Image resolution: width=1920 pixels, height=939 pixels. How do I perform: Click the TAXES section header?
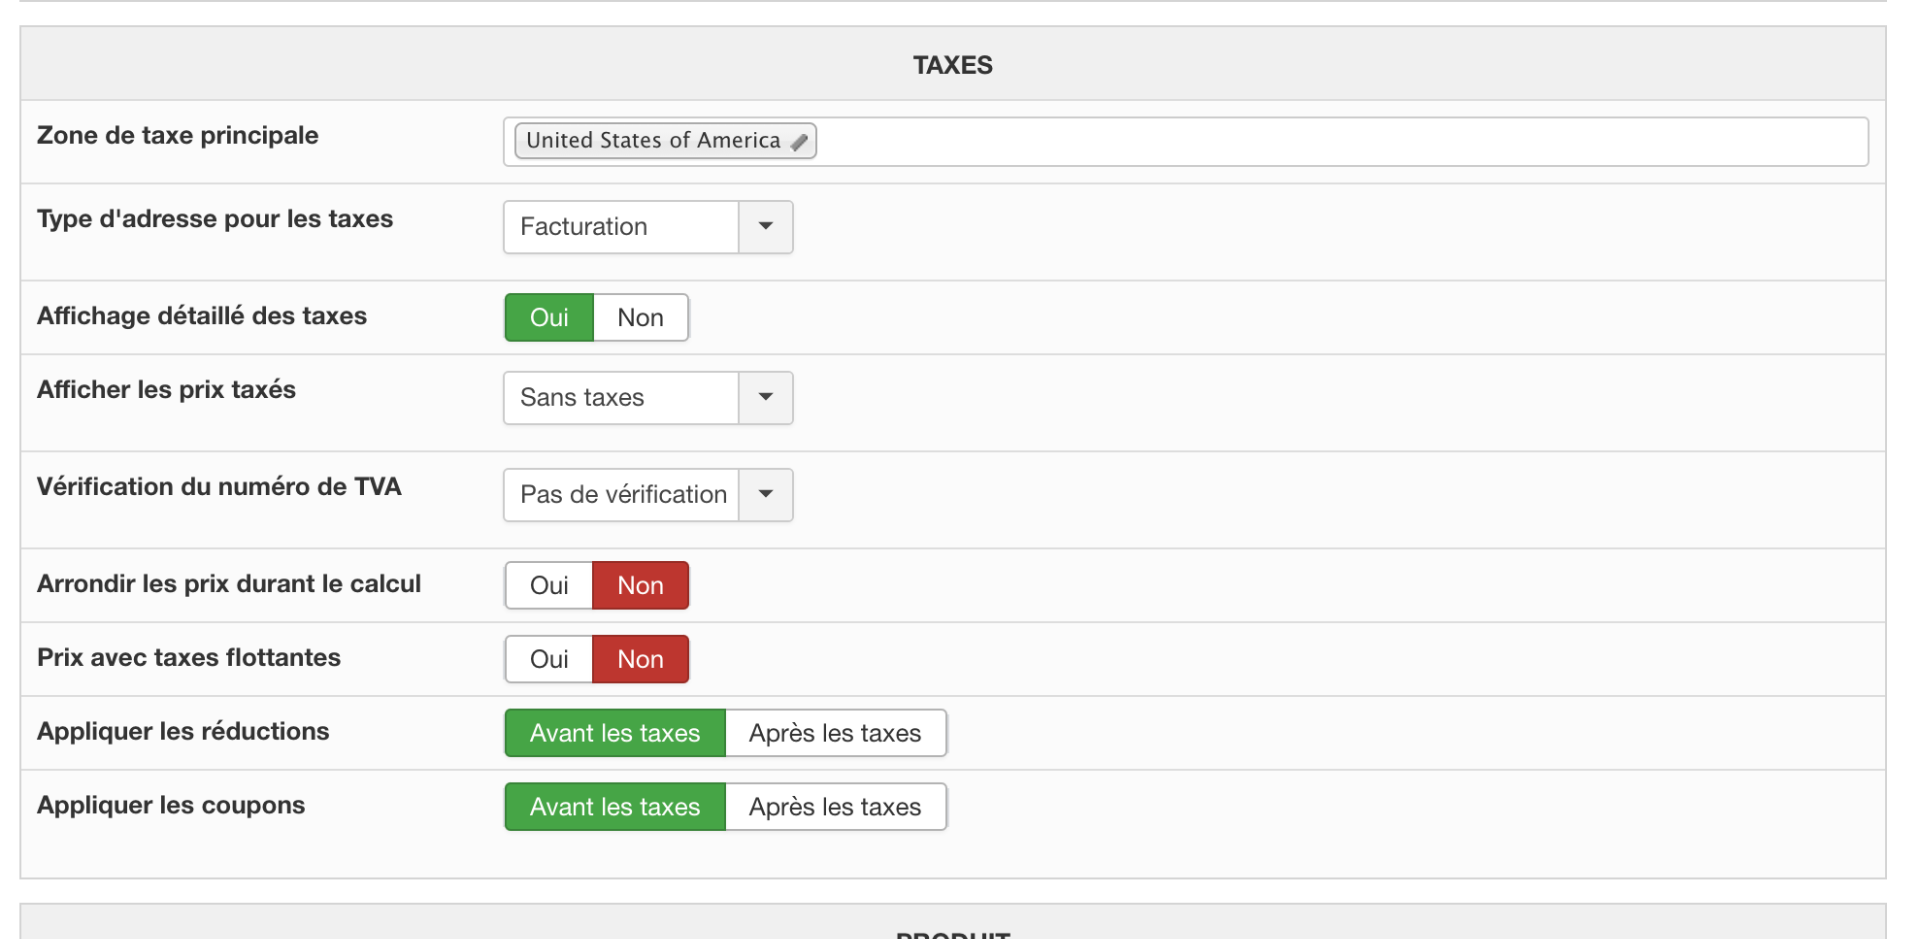coord(952,65)
